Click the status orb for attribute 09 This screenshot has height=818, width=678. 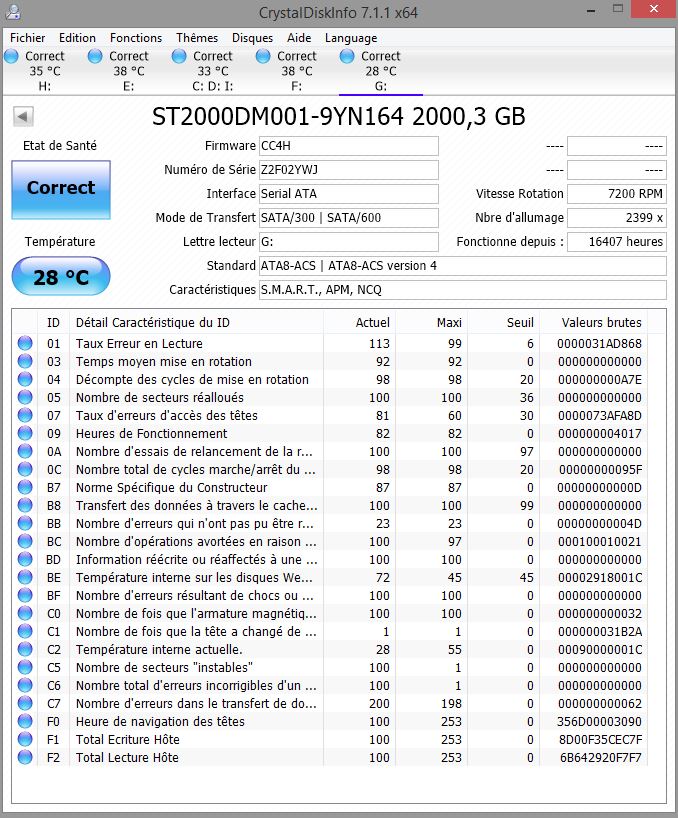(25, 433)
